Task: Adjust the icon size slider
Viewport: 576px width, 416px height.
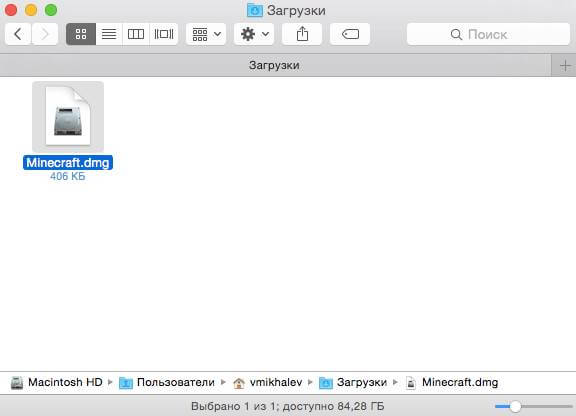Action: tap(515, 406)
